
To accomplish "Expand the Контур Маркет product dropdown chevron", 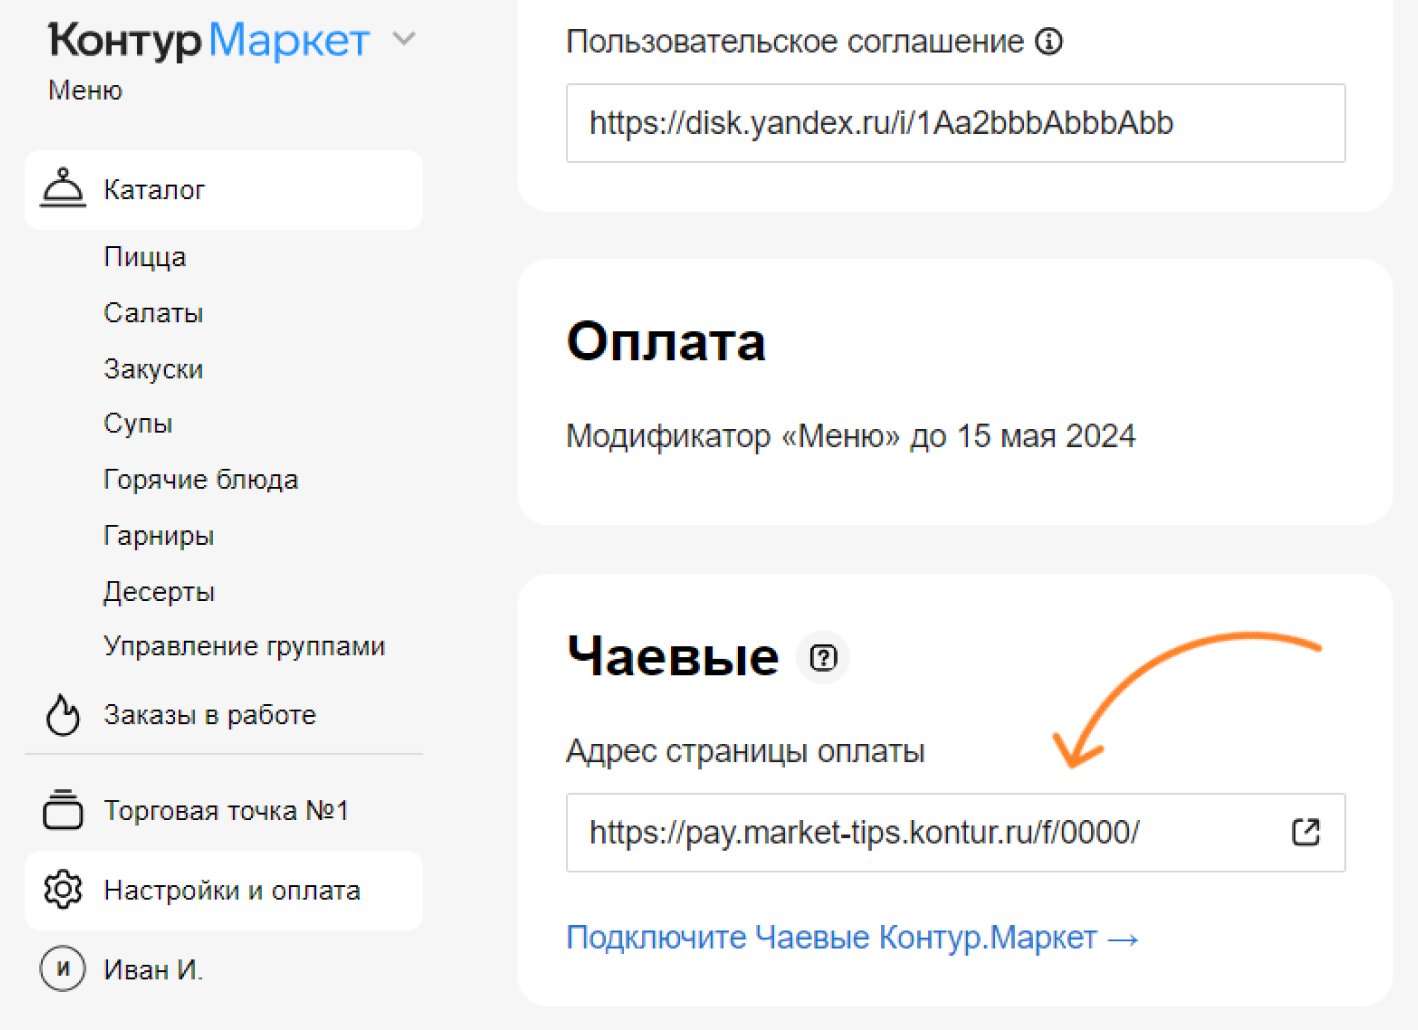I will (x=404, y=40).
